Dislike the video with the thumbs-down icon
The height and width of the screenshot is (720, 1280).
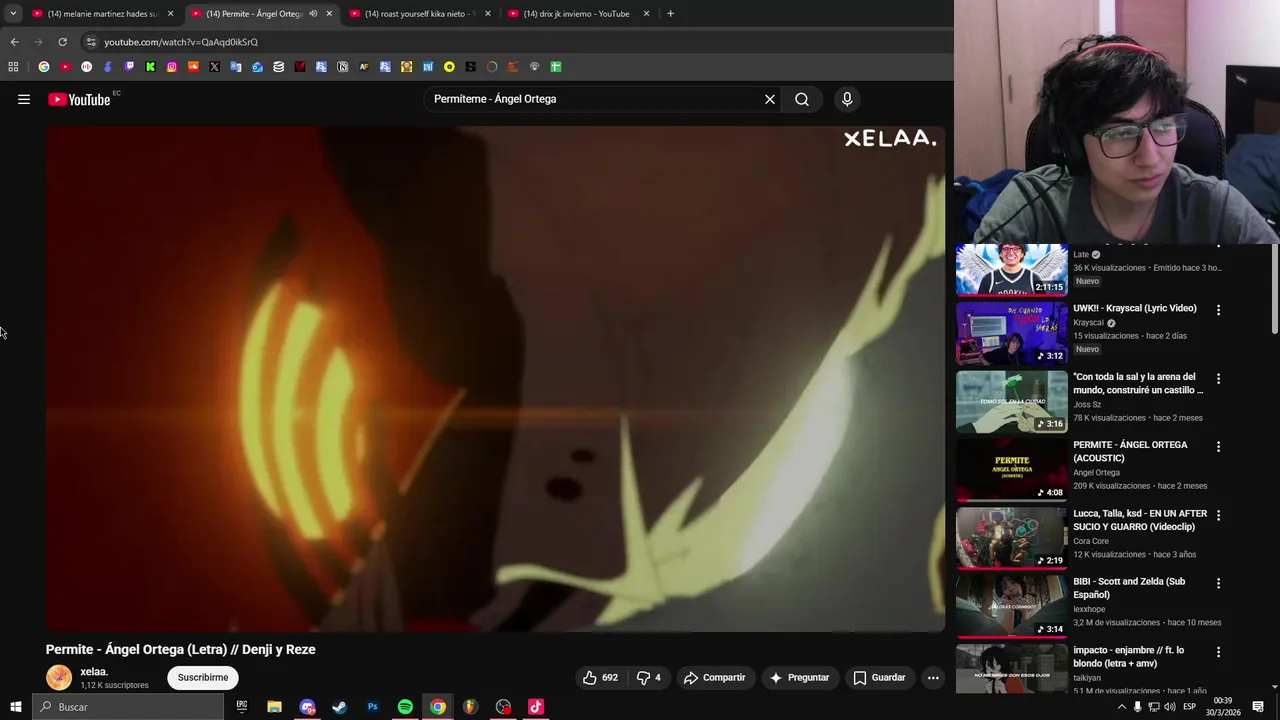[x=649, y=678]
